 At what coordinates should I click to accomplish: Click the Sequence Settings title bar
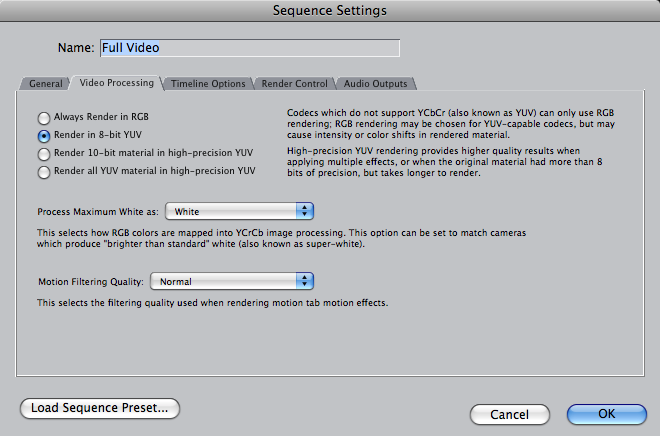pos(330,10)
